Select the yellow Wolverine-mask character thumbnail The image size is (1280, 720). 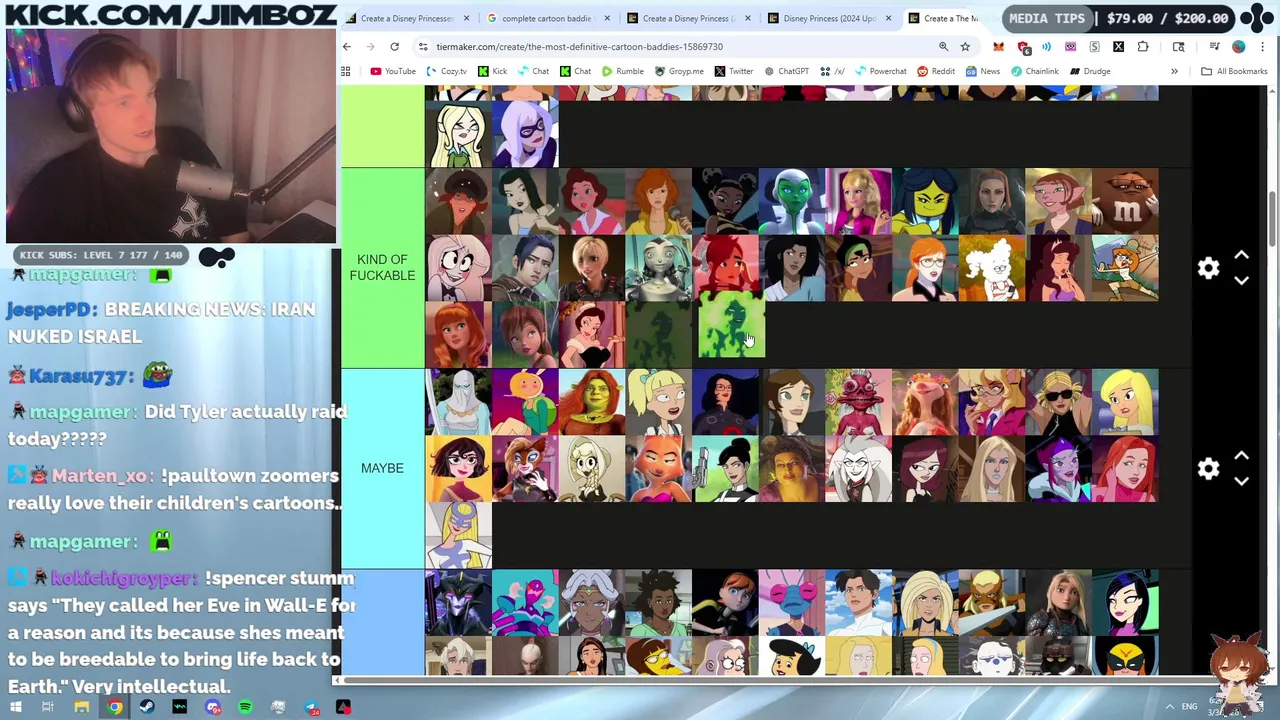(x=1125, y=657)
